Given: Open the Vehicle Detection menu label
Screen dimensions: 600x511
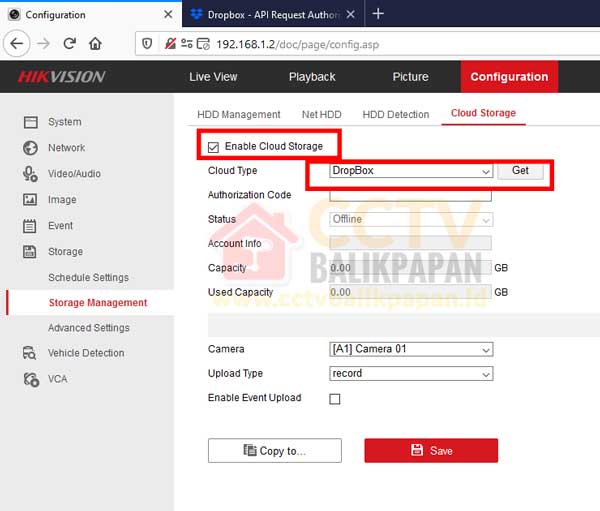Looking at the screenshot, I should click(86, 353).
